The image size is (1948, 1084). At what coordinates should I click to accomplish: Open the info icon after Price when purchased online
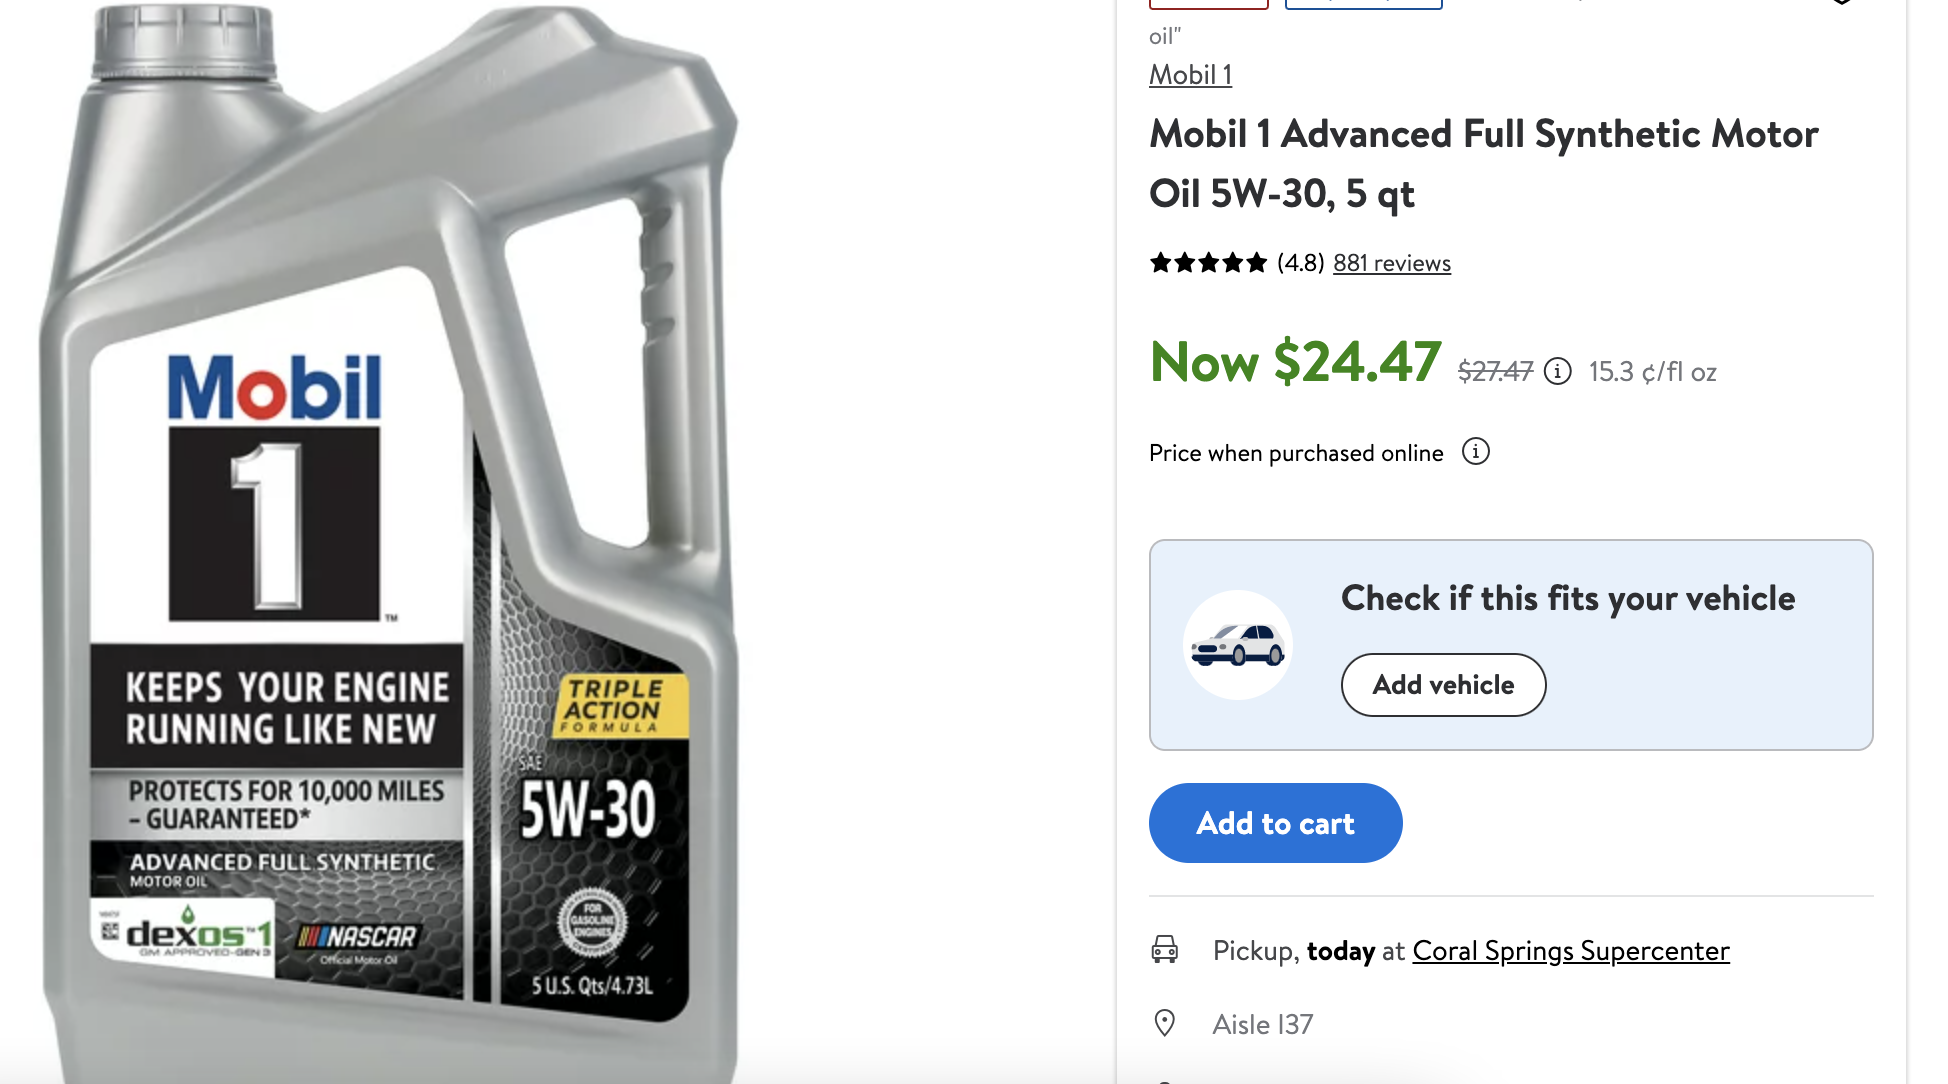1476,452
